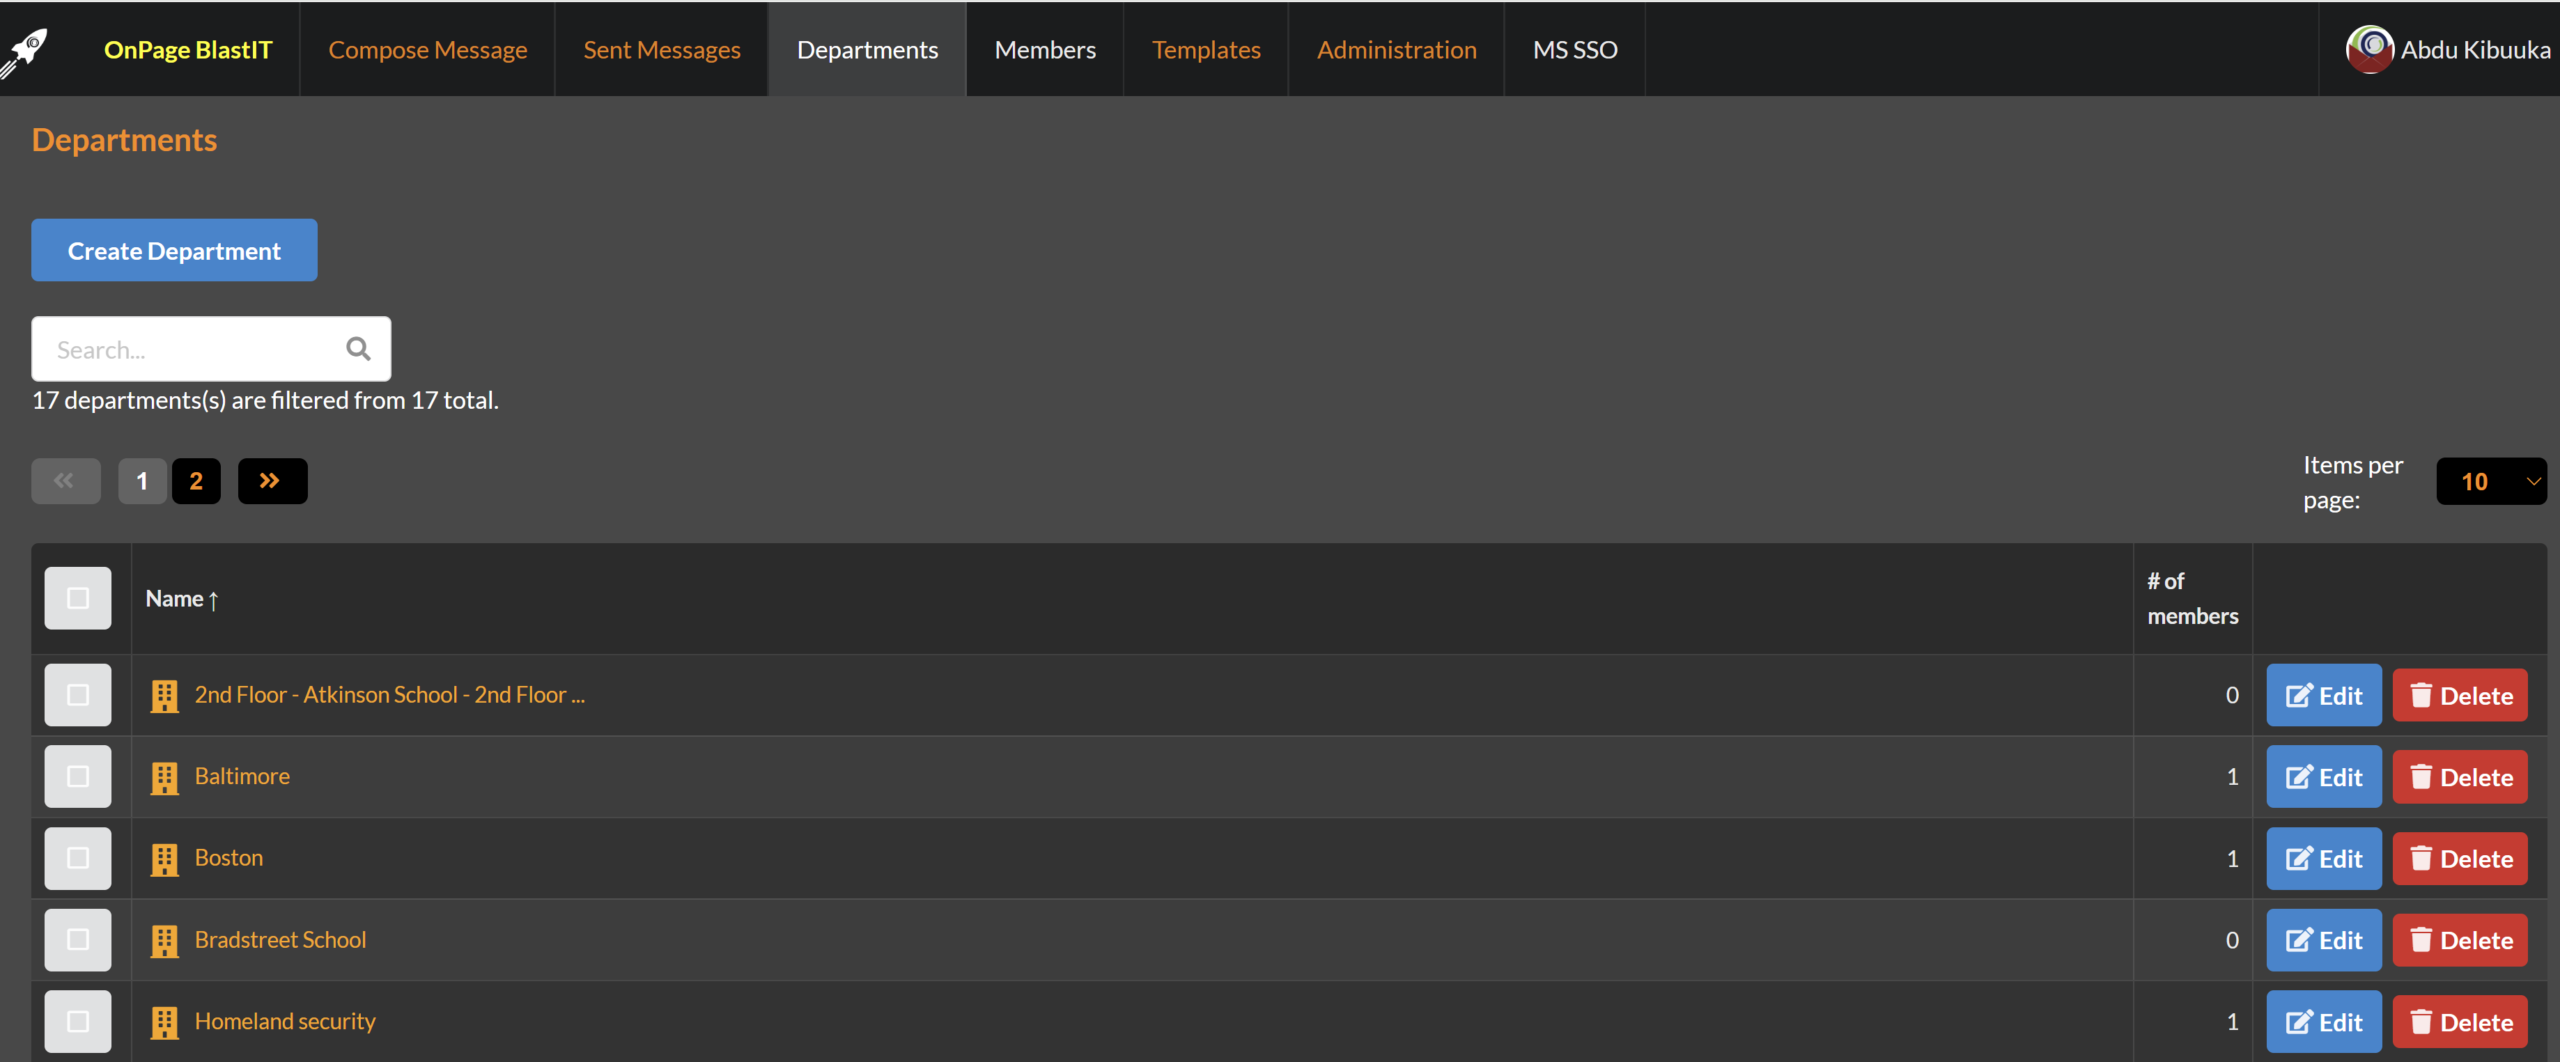The height and width of the screenshot is (1062, 2560).
Task: Delete the Homeland security department
Action: 2460,1022
